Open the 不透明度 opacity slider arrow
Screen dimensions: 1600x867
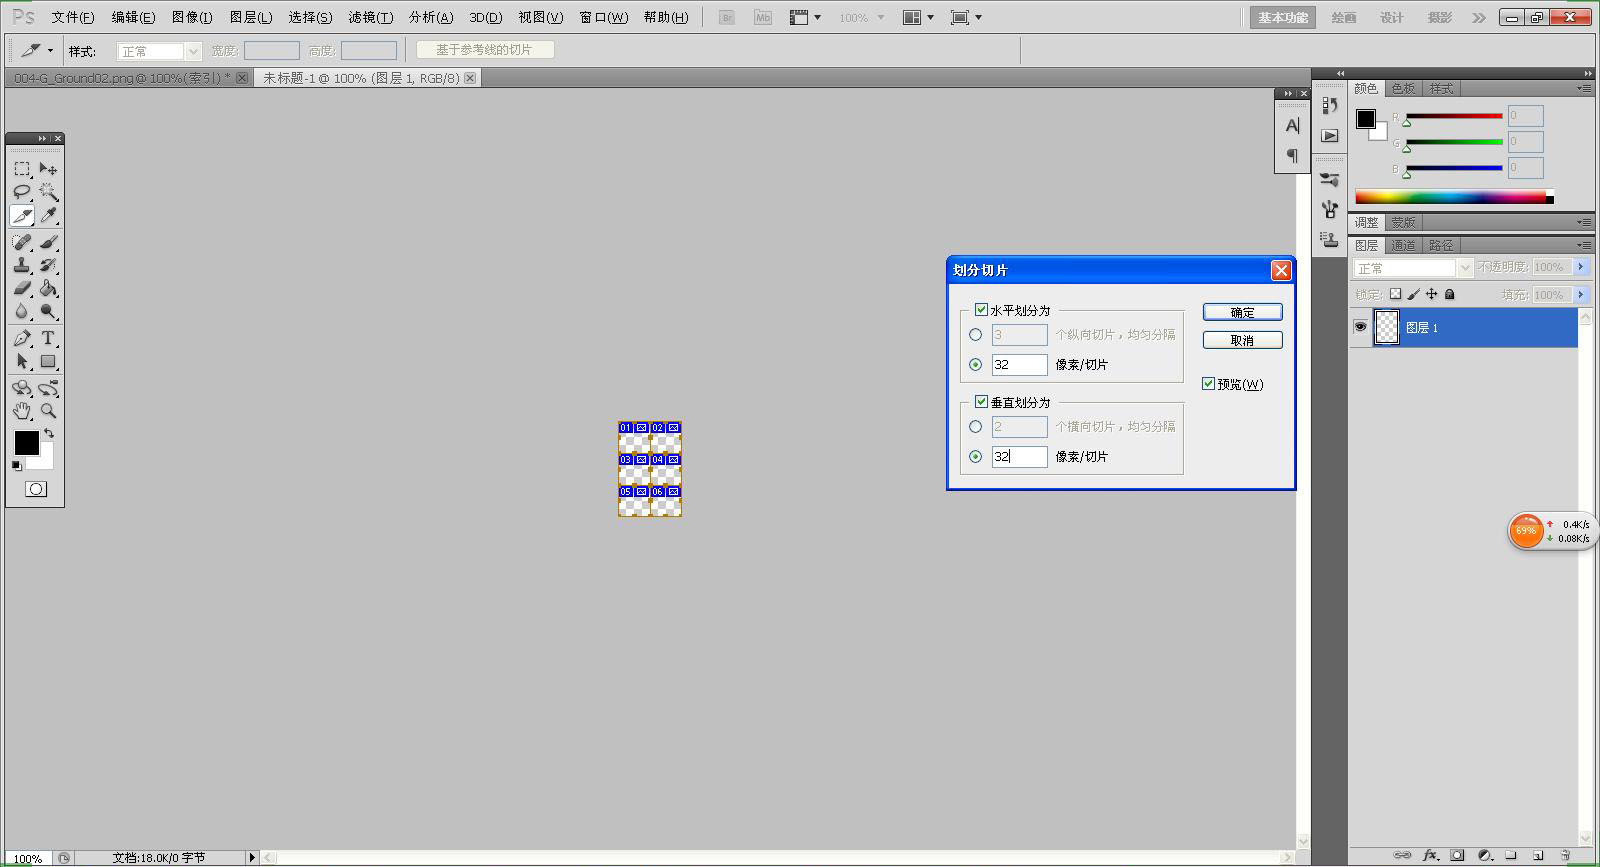[1581, 267]
